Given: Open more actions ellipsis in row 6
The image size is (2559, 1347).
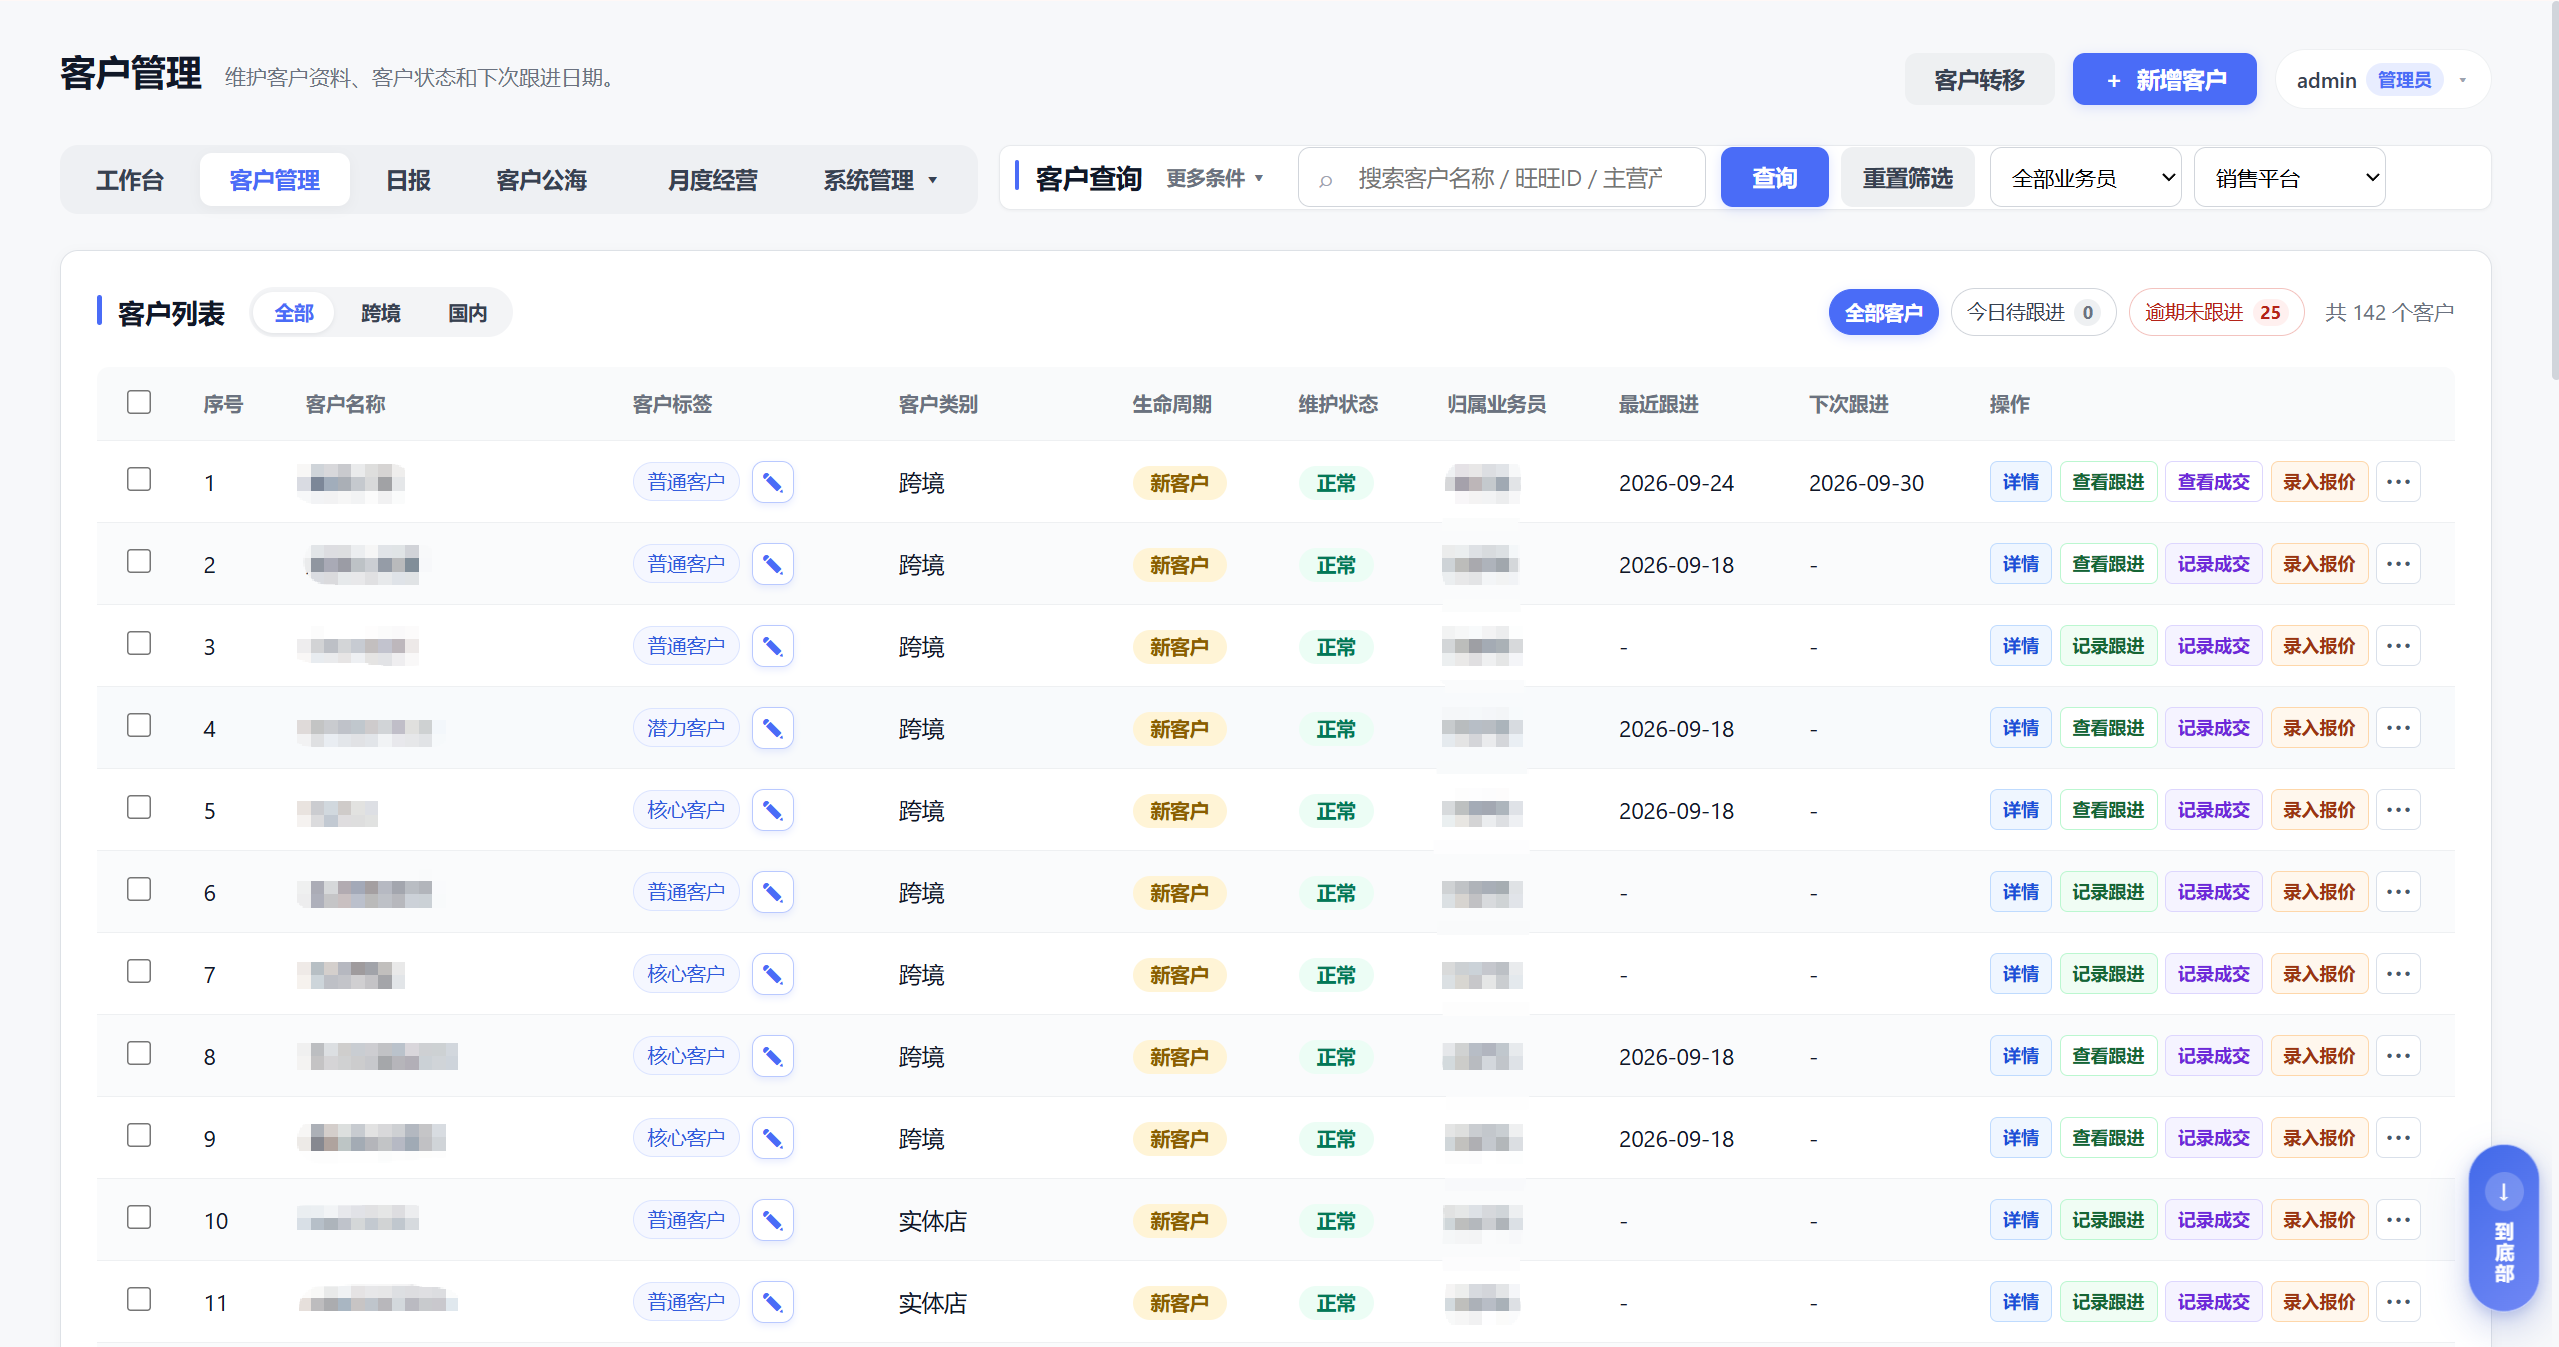Looking at the screenshot, I should [2398, 892].
